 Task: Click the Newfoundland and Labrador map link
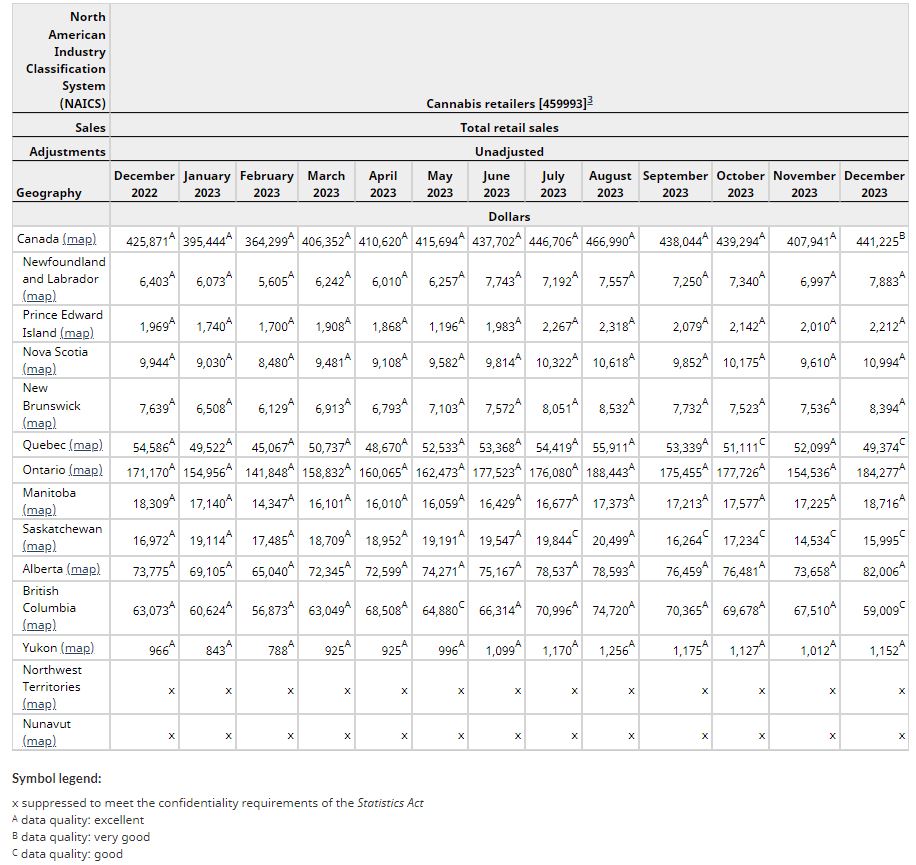(39, 296)
